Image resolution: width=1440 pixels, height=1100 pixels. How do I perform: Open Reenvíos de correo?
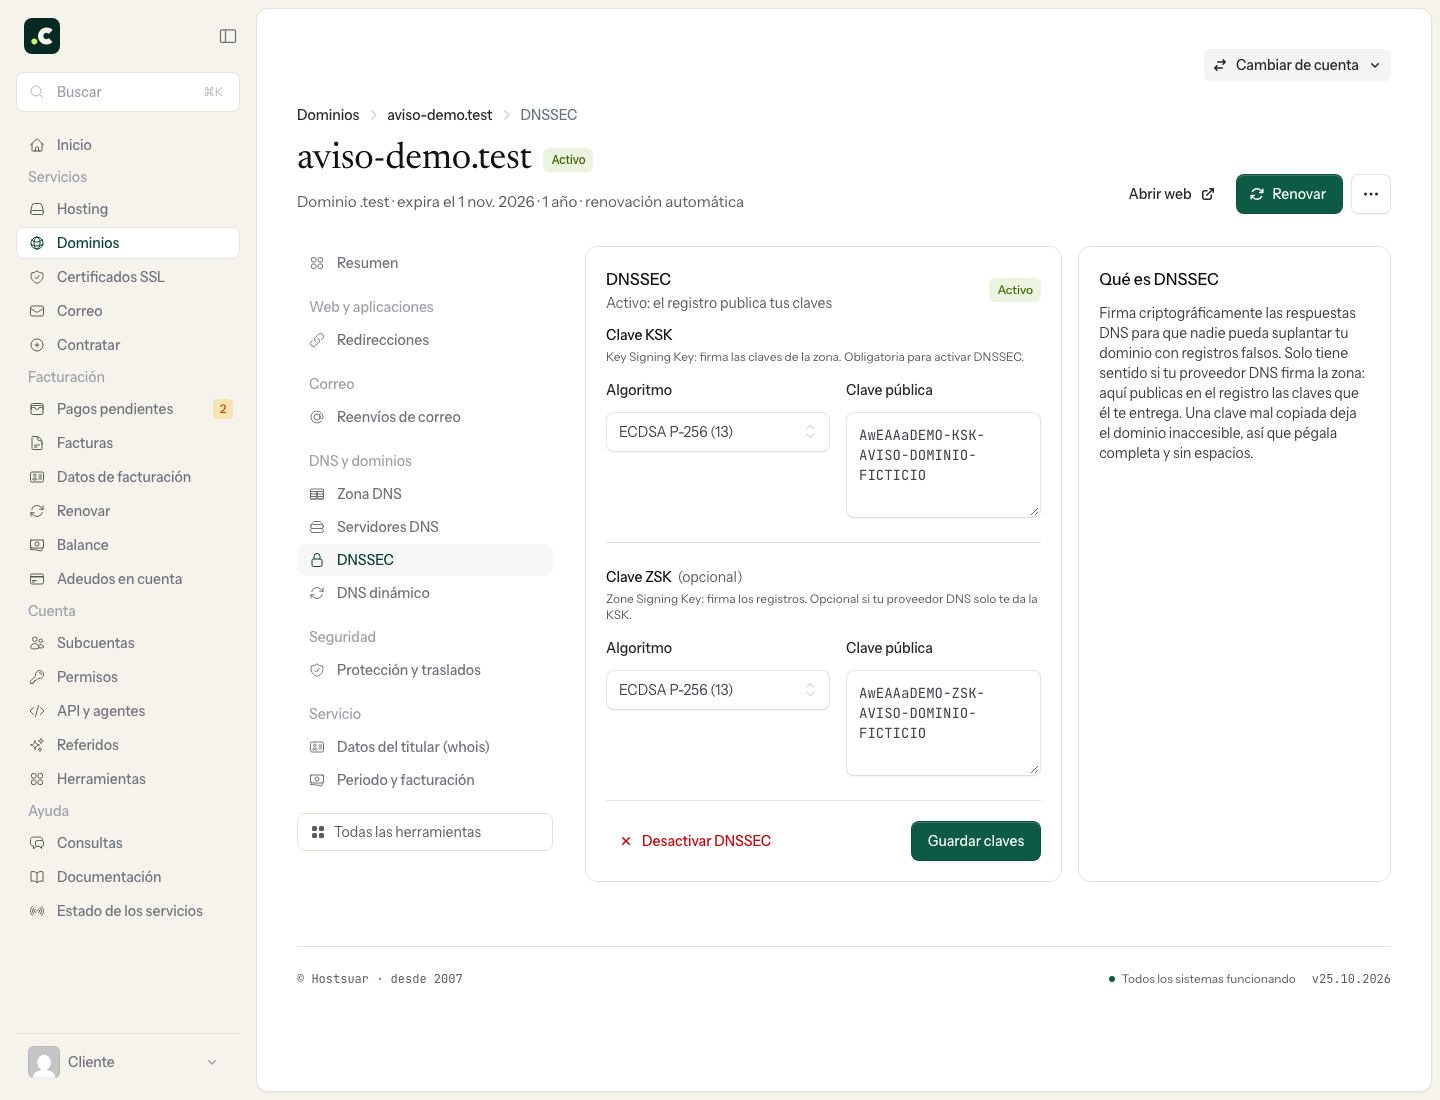pyautogui.click(x=425, y=417)
